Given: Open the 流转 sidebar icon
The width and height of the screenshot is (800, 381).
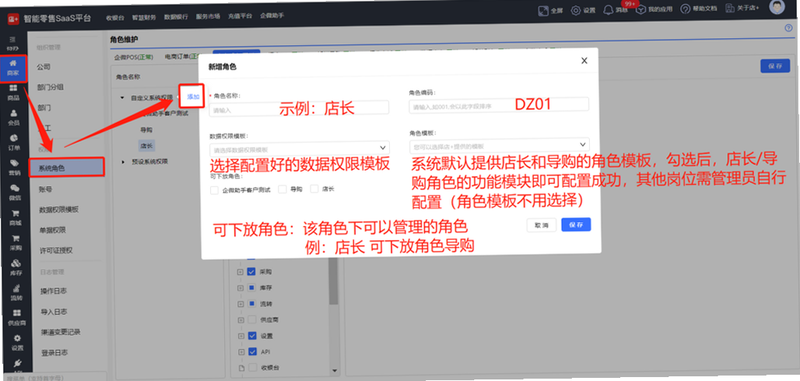Looking at the screenshot, I should pos(16,288).
